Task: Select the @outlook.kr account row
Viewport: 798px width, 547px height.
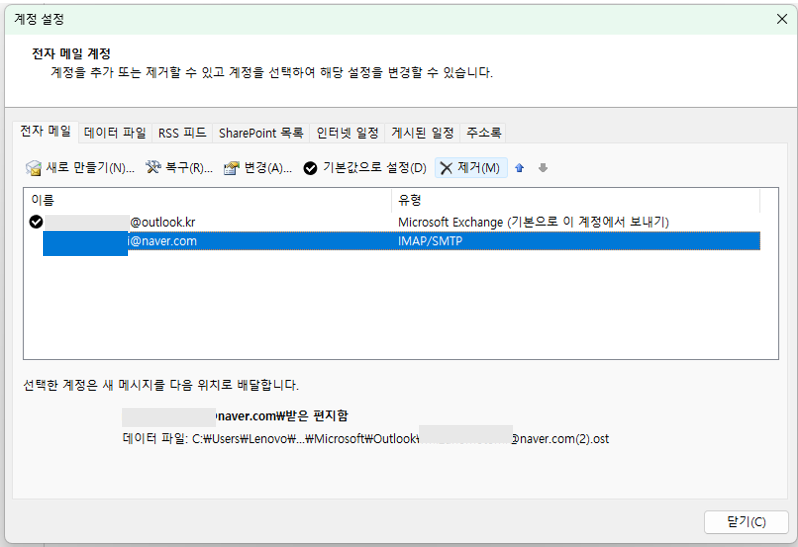Action: [394, 222]
